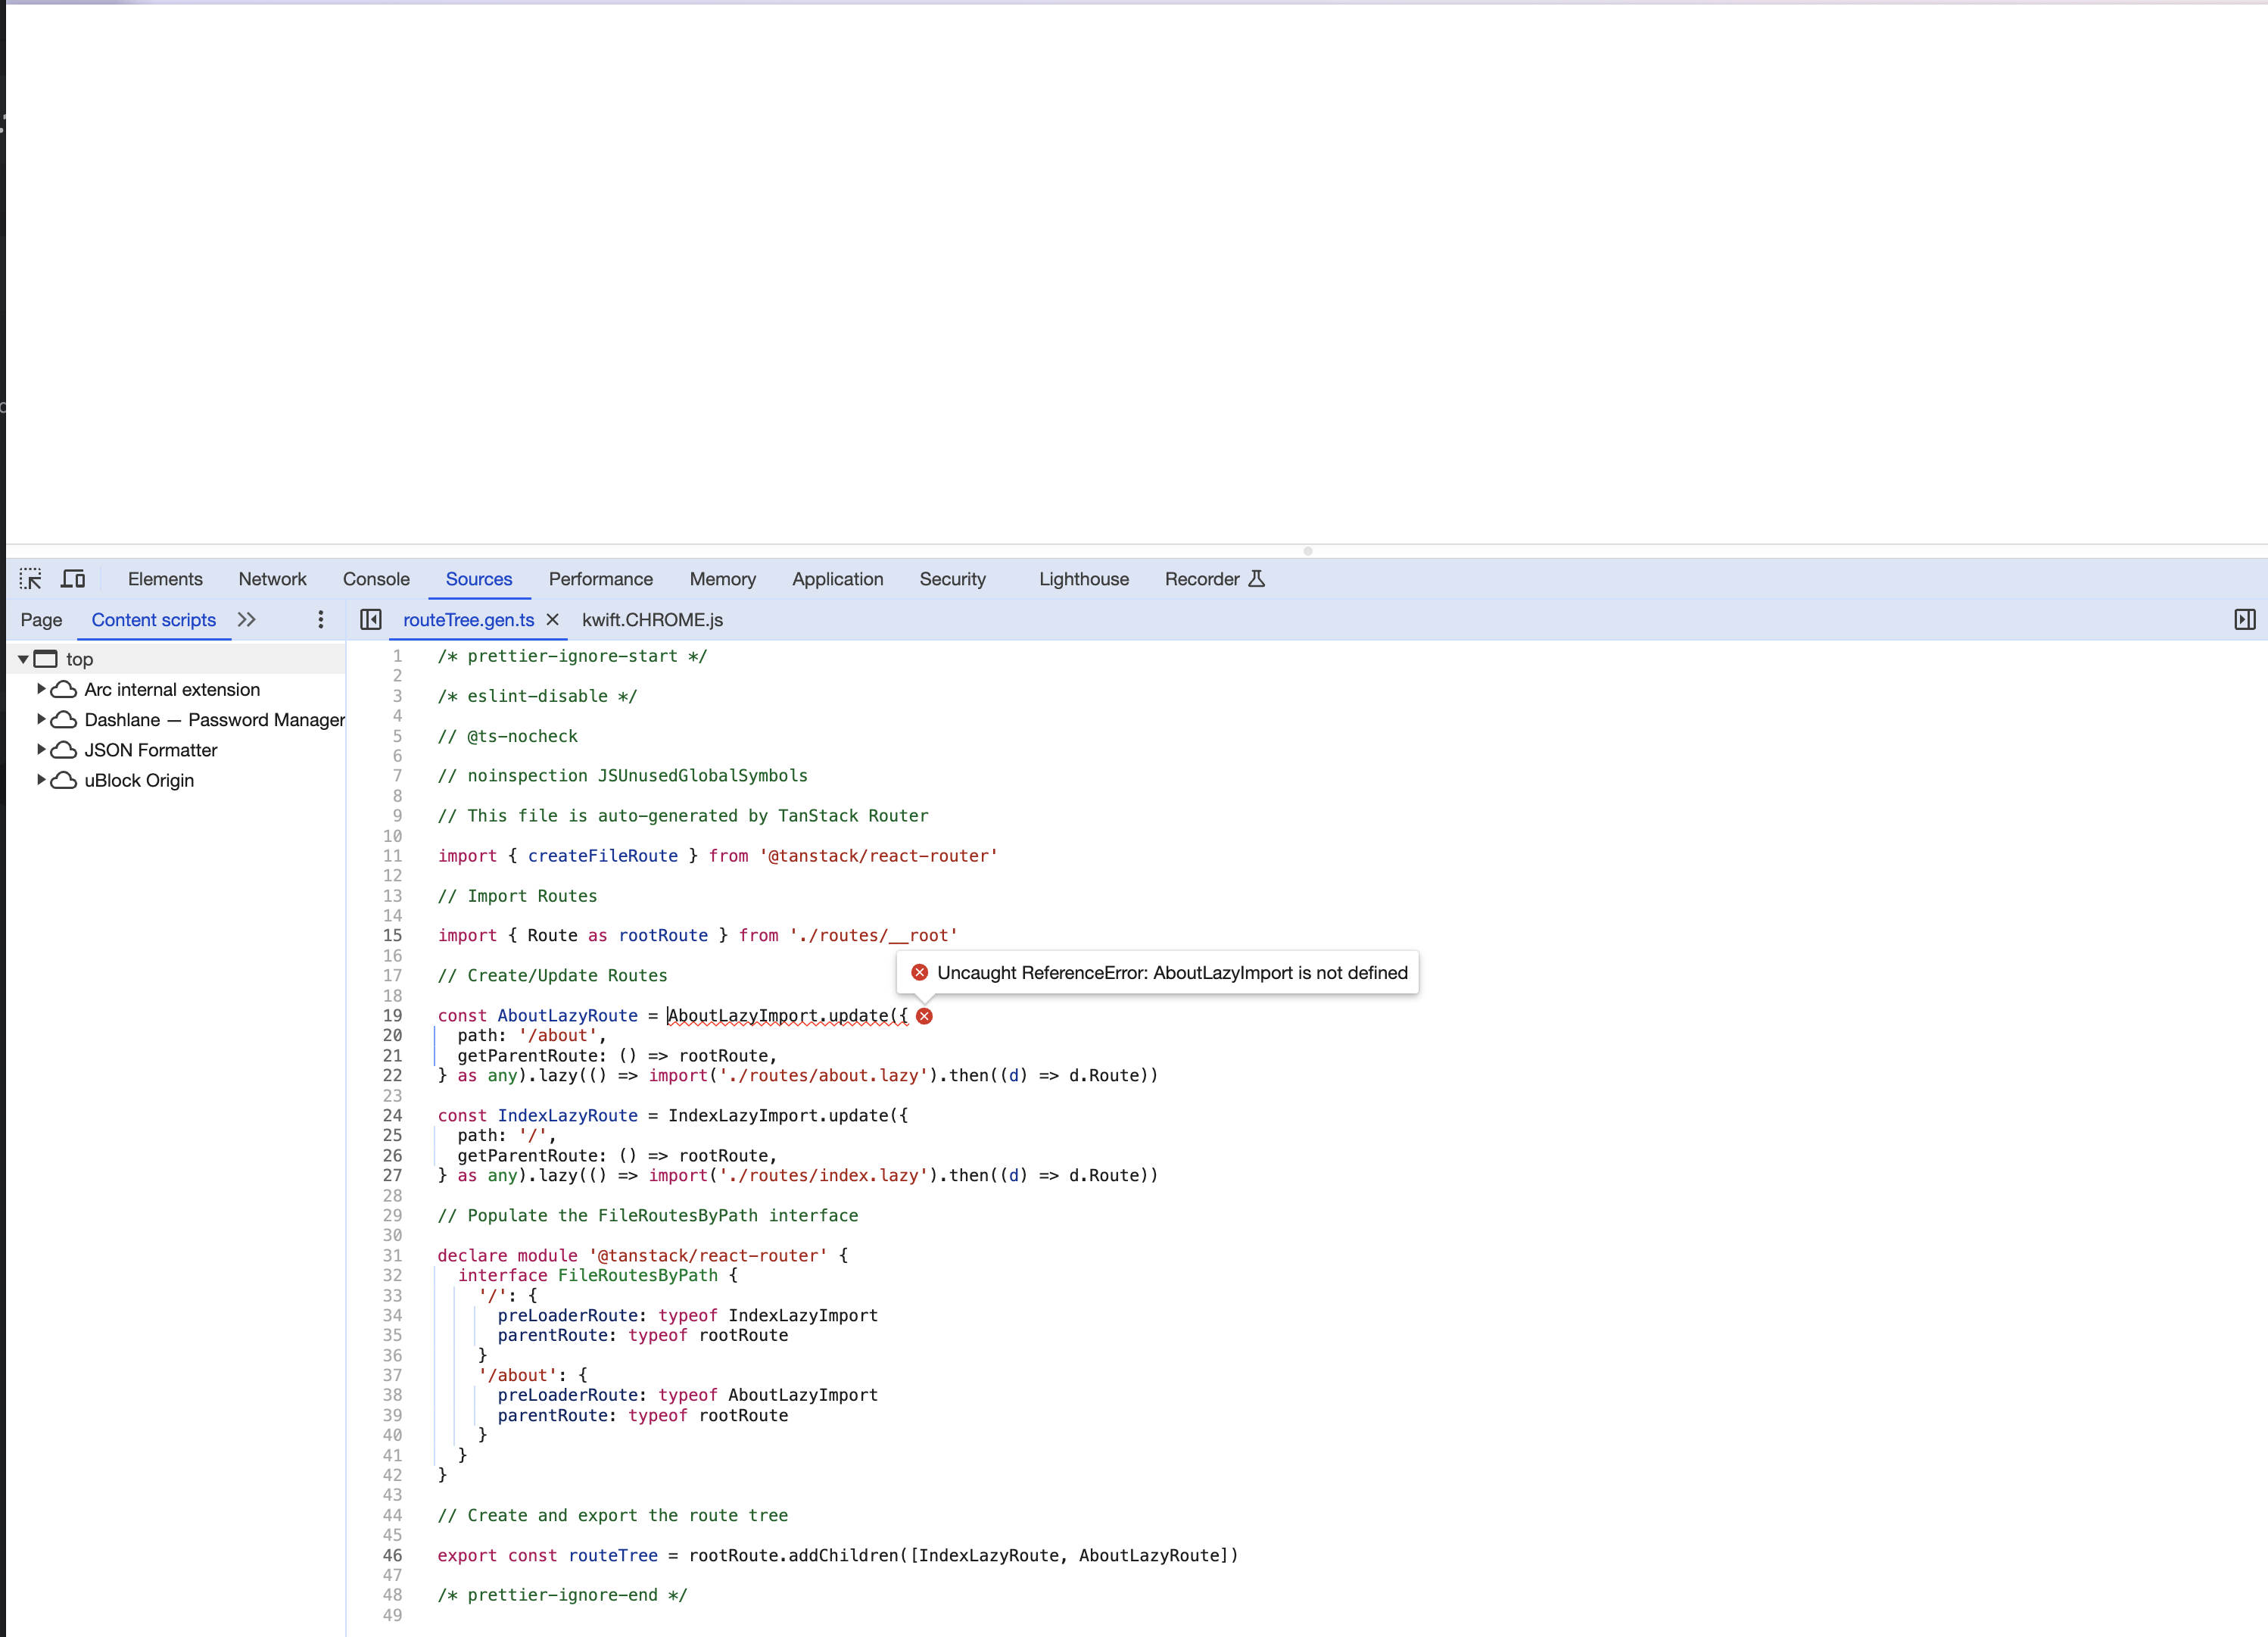Close the routeTree.gen.ts file tab
This screenshot has width=2268, height=1637.
(552, 620)
